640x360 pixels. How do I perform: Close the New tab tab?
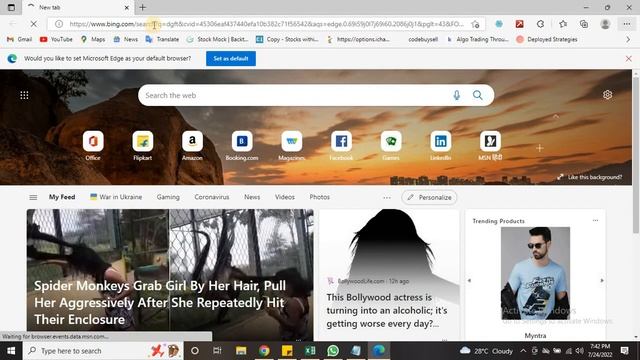(127, 7)
